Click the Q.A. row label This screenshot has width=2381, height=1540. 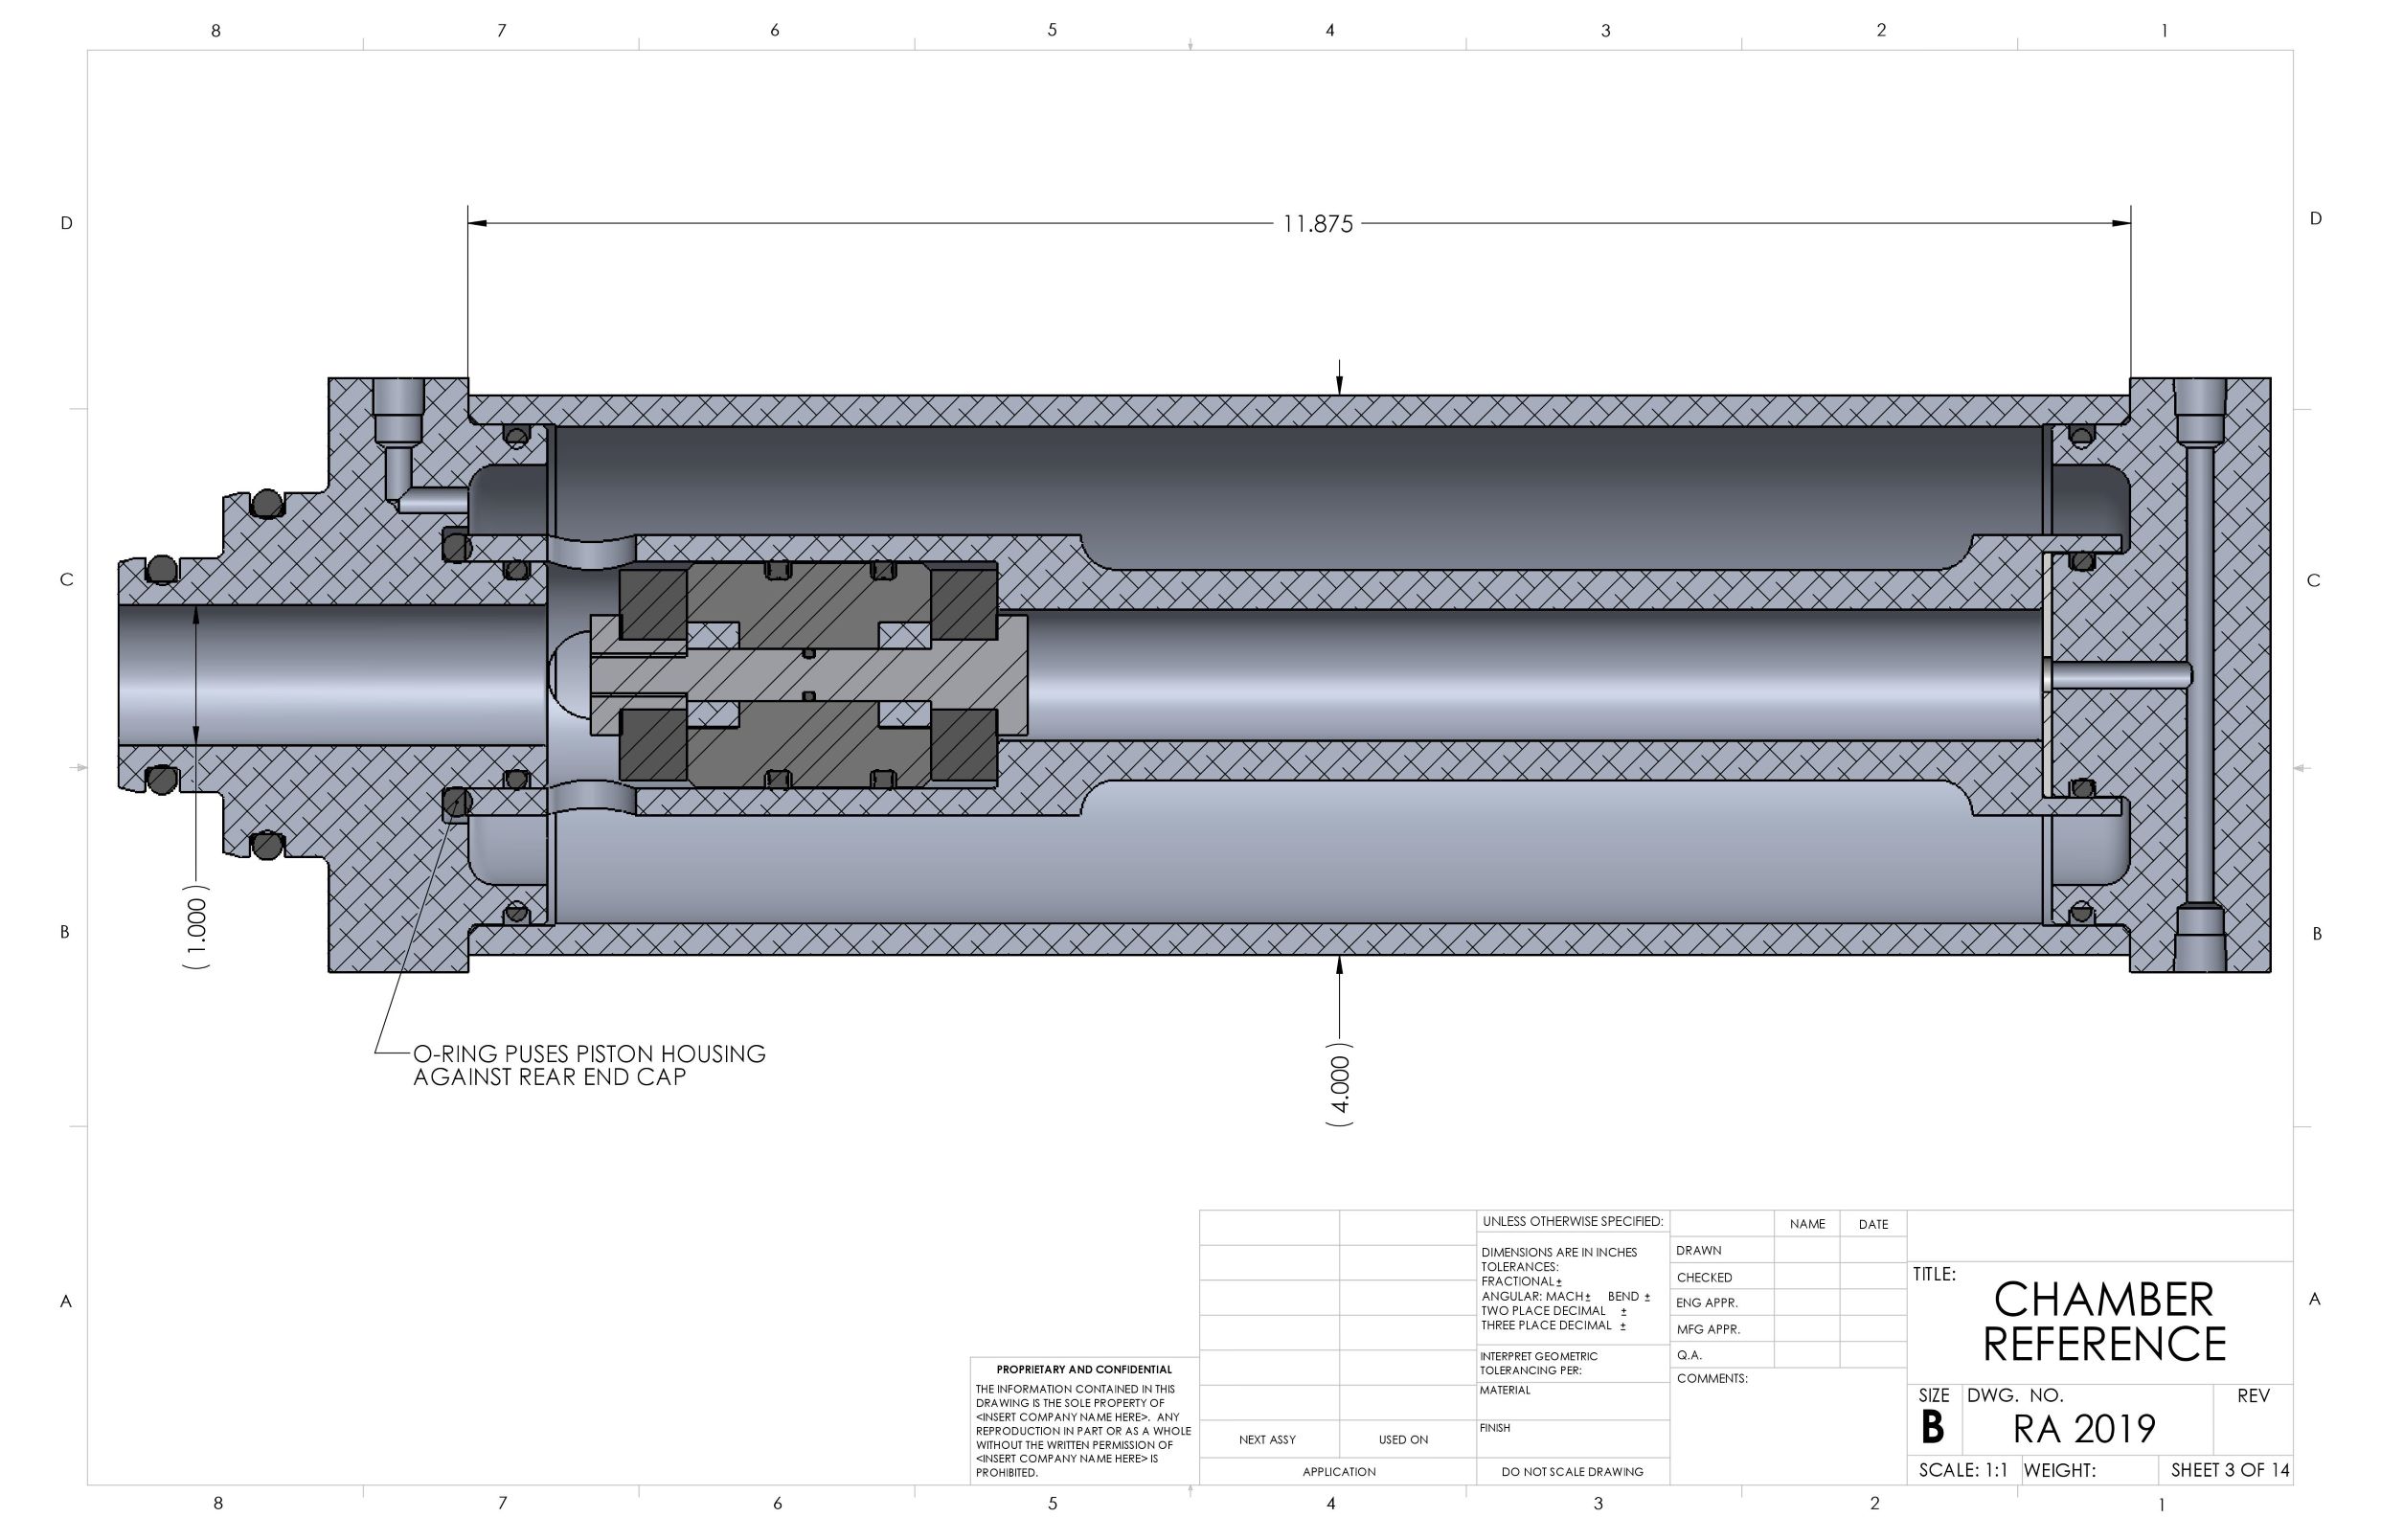(1690, 1355)
